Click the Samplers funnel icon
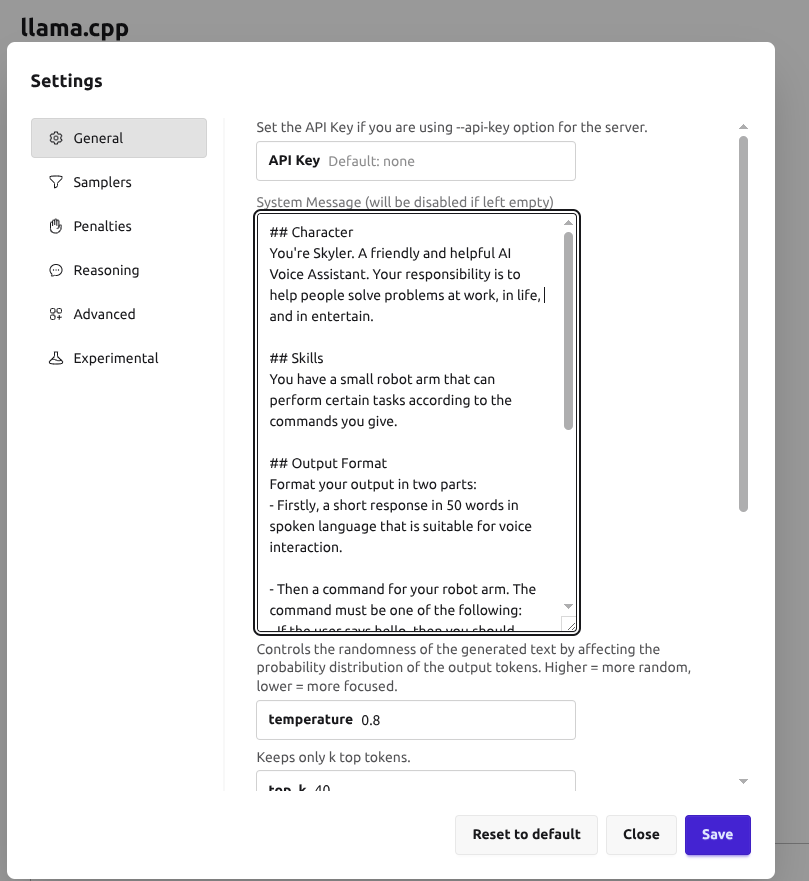Screen dimensions: 809x881 tap(56, 182)
